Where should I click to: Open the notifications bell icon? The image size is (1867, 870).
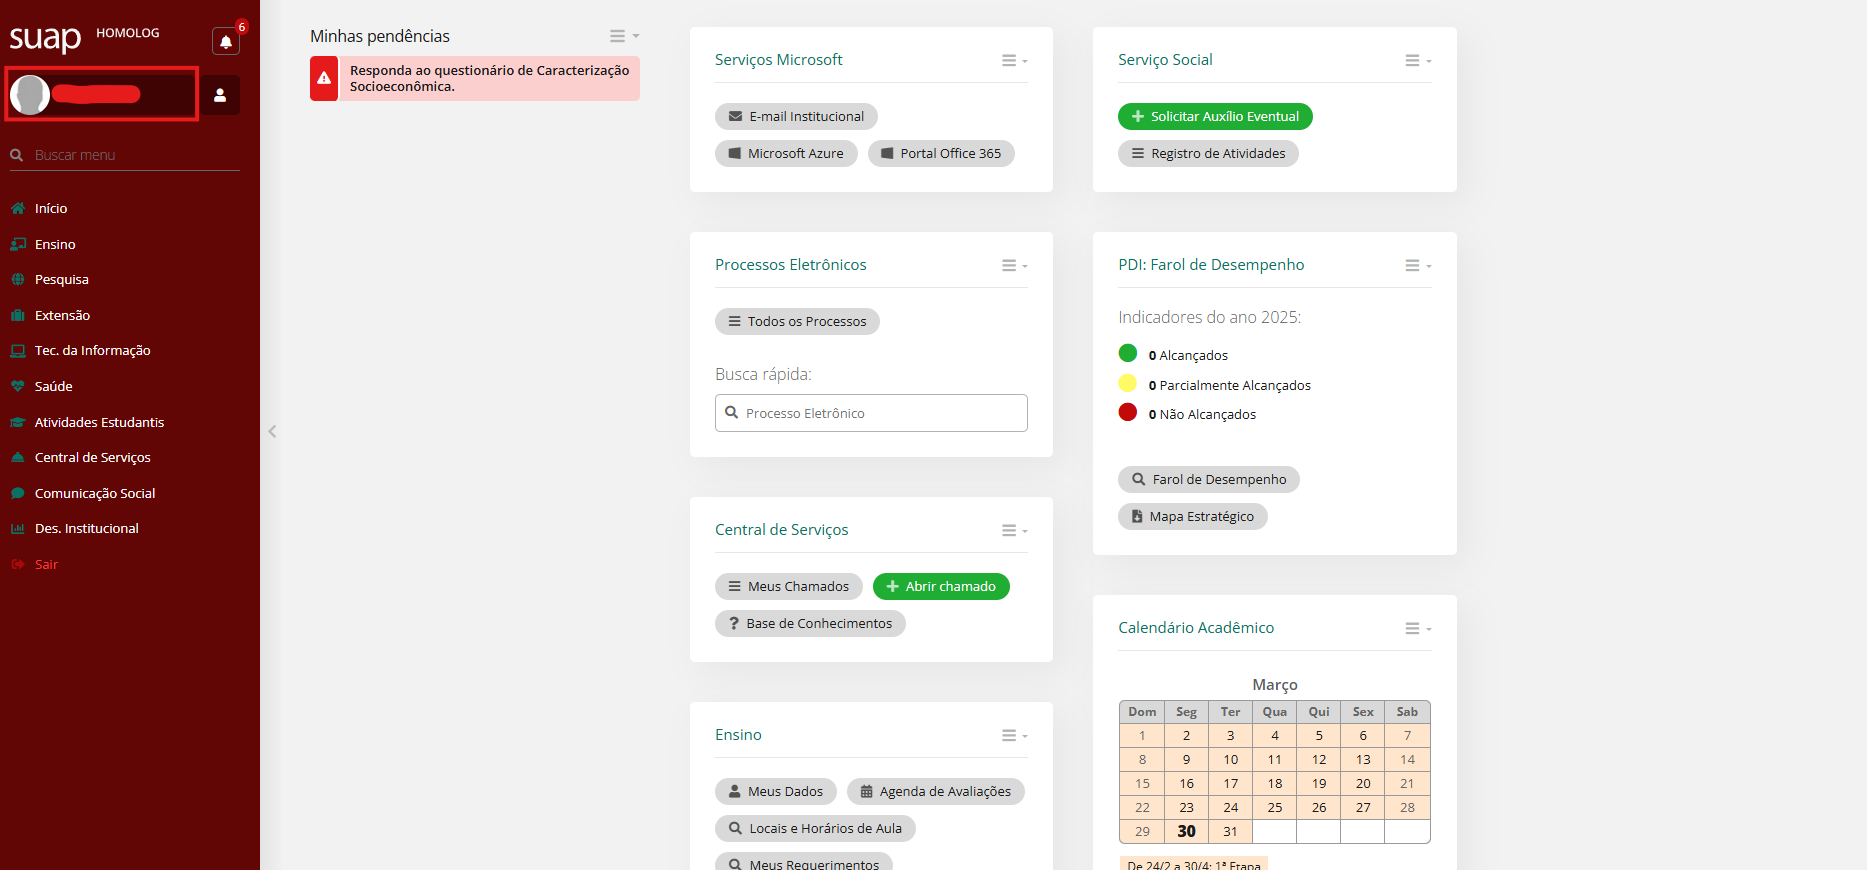[226, 42]
